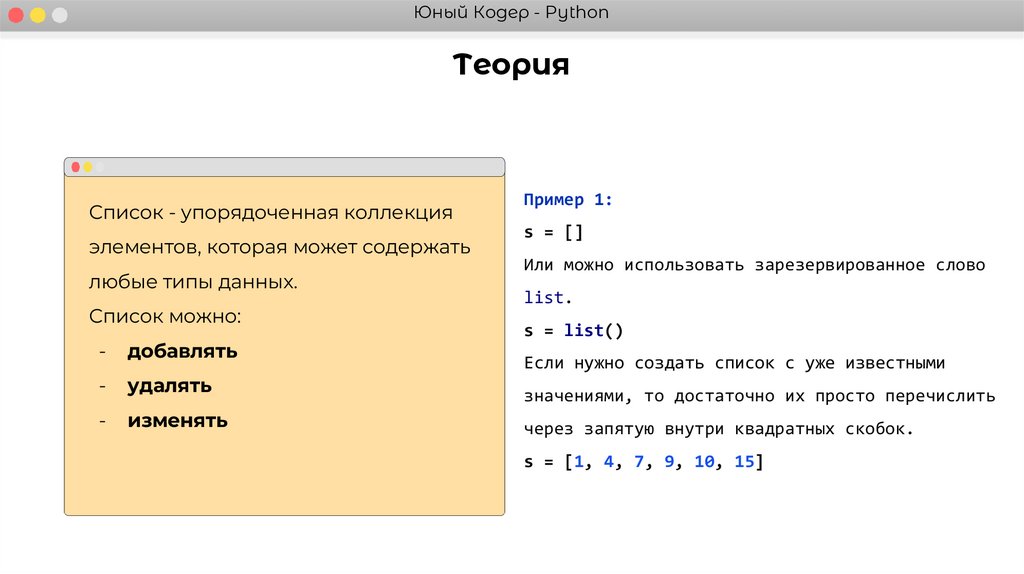Click the line 'через запятую внутри квадратных скобок.'
This screenshot has width=1024, height=574.
[x=718, y=429]
